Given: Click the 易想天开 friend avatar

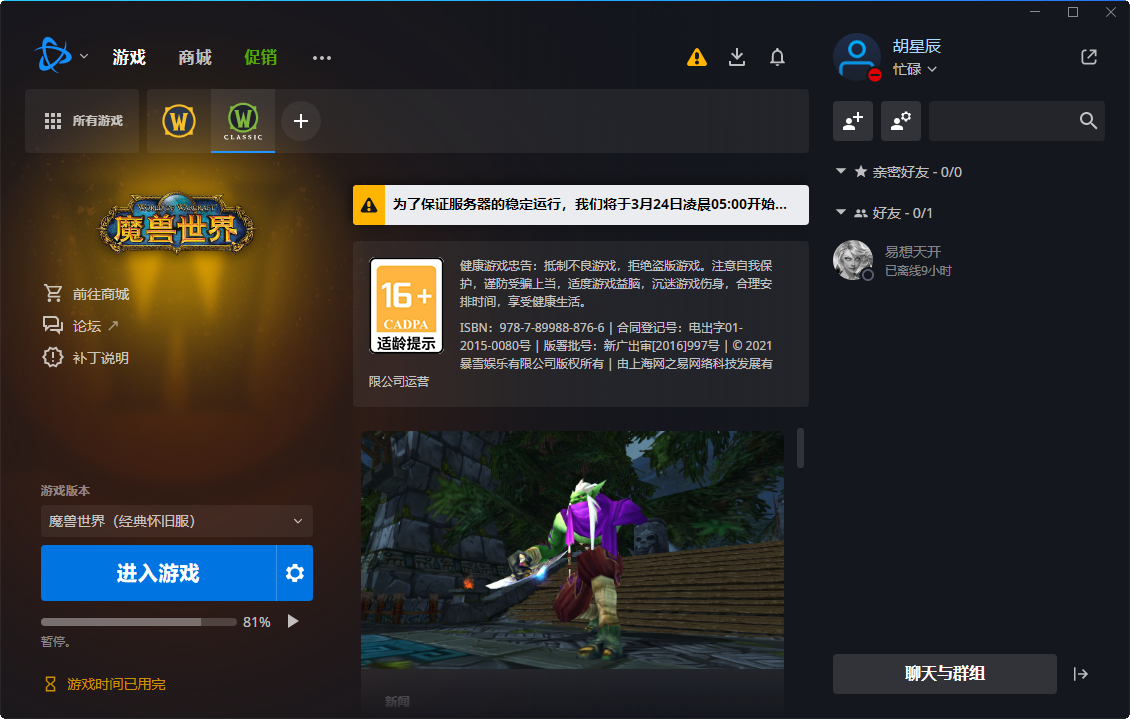Looking at the screenshot, I should click(853, 260).
